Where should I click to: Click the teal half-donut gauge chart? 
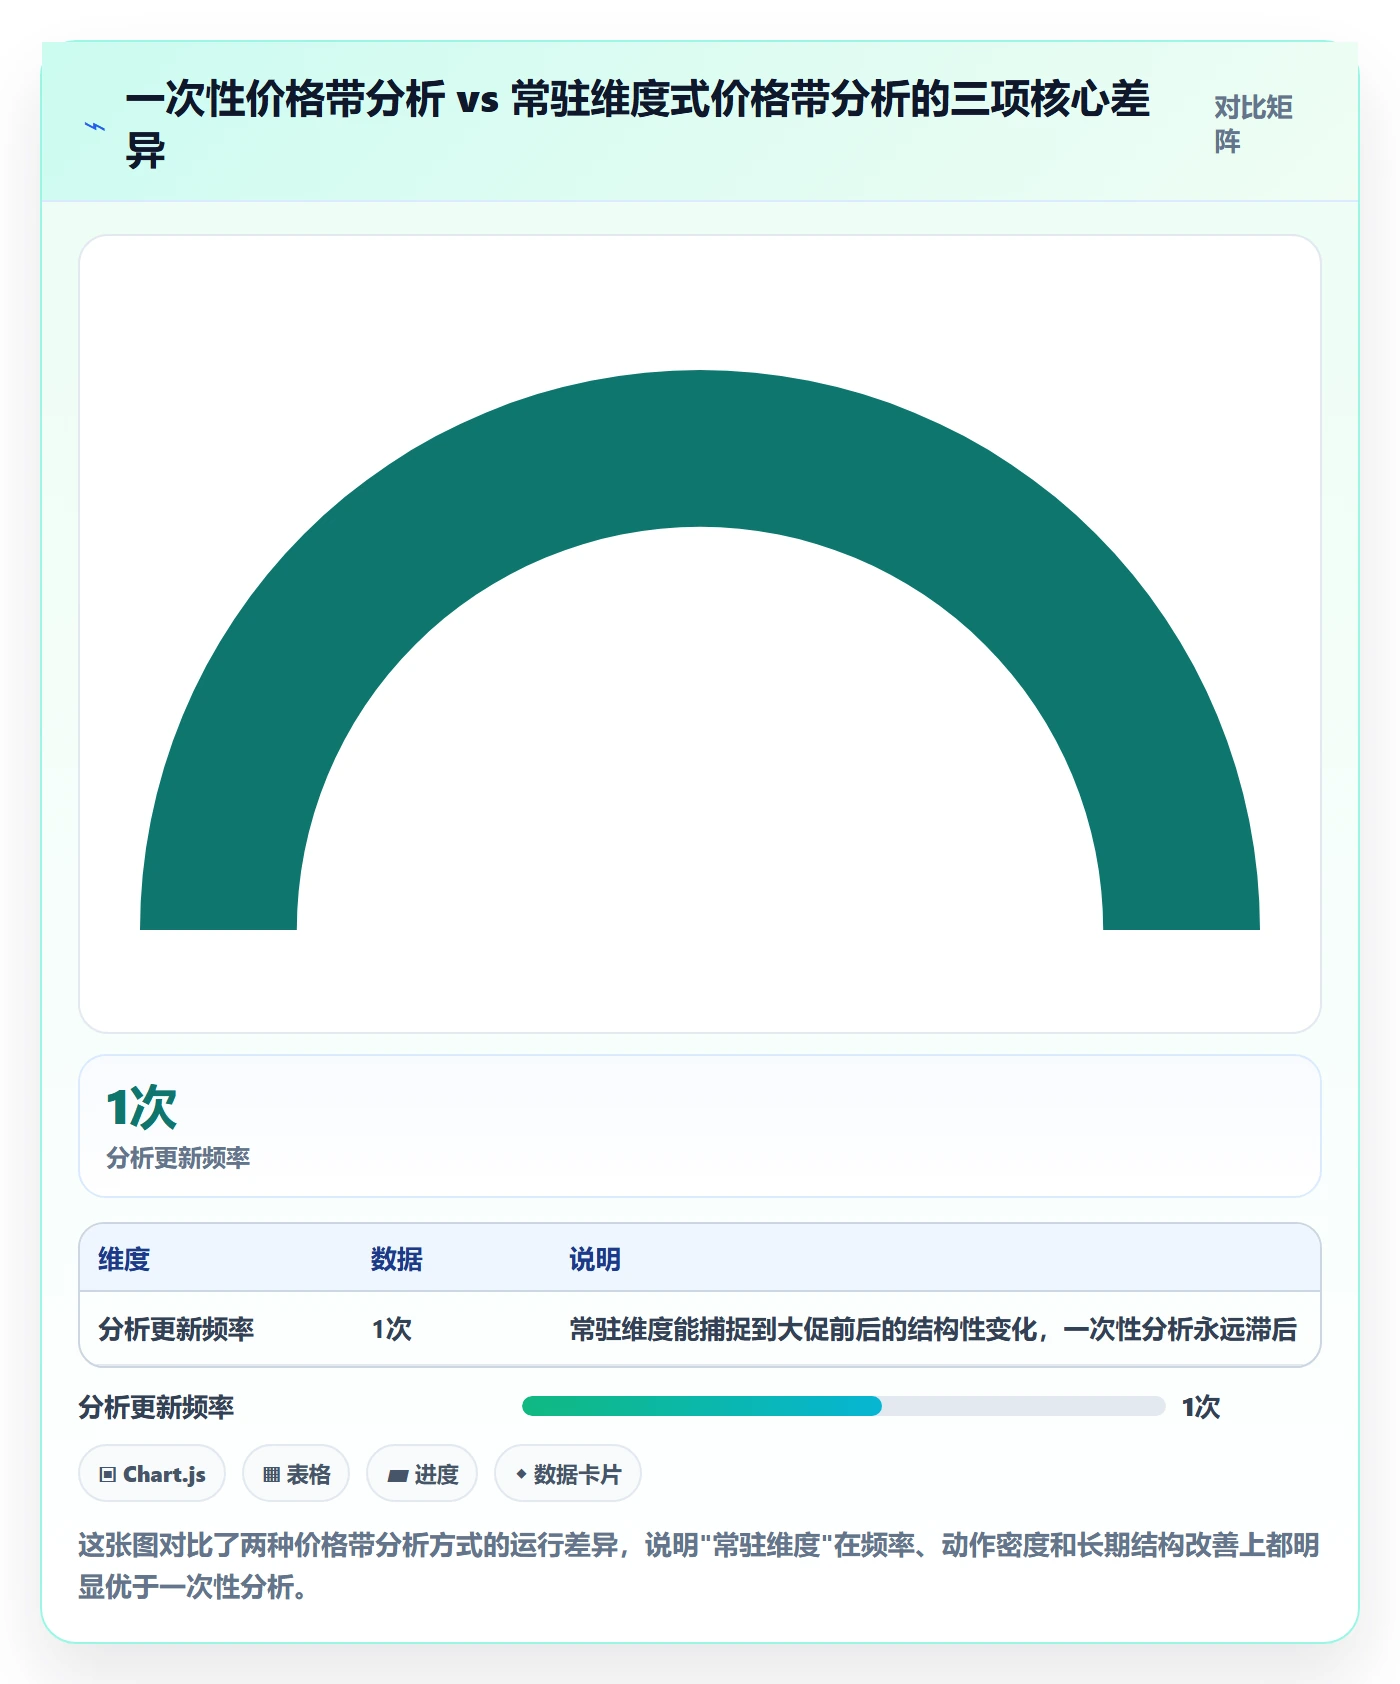point(700,650)
